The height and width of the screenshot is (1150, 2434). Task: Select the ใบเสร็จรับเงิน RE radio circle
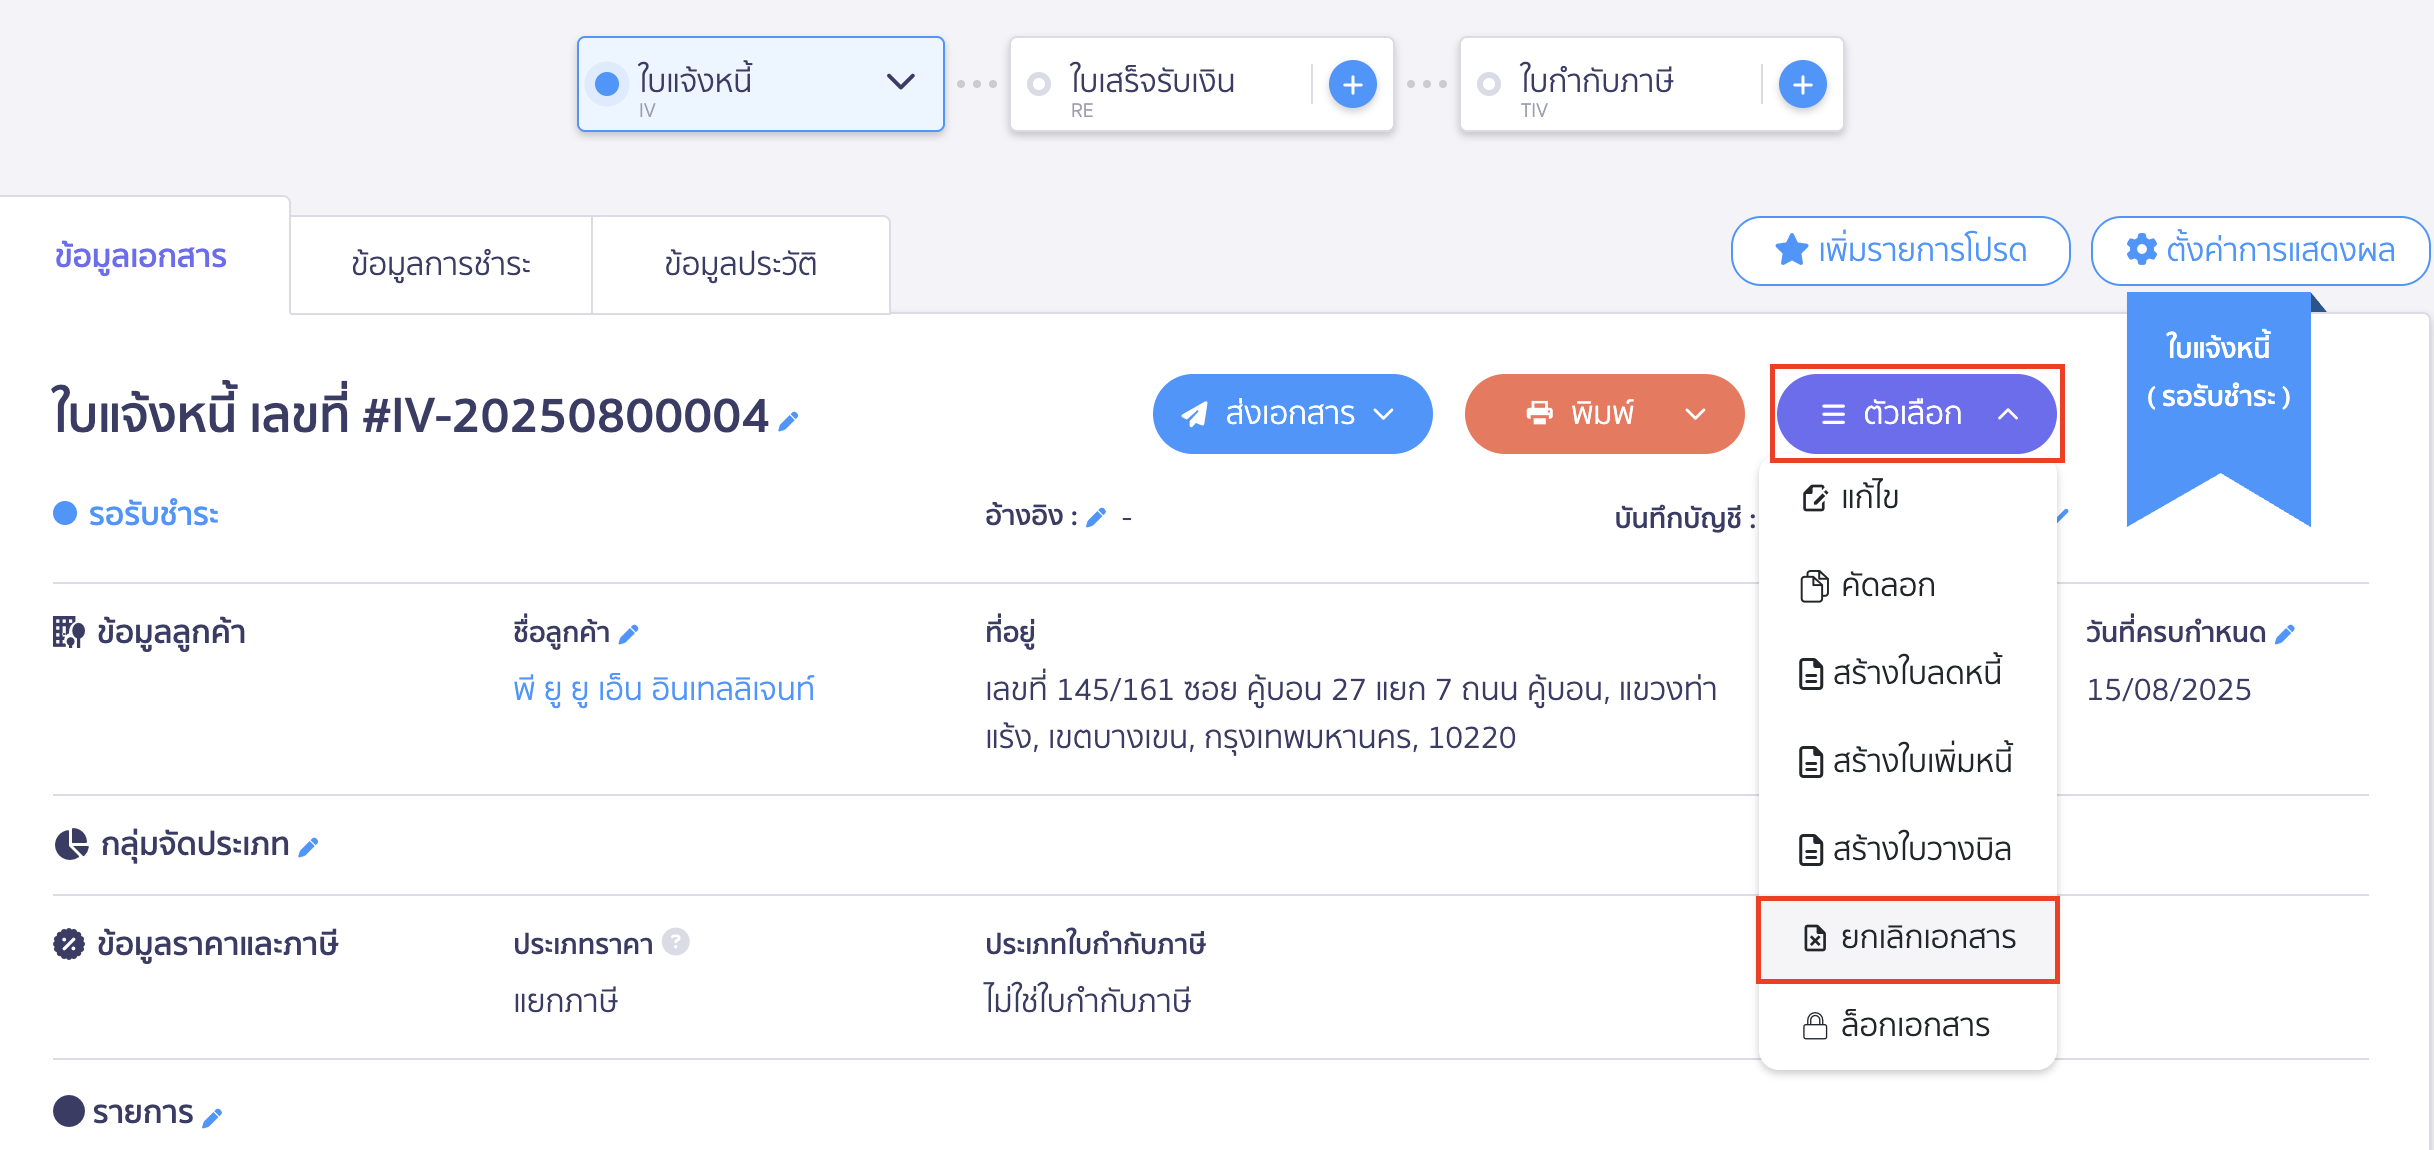coord(1039,84)
